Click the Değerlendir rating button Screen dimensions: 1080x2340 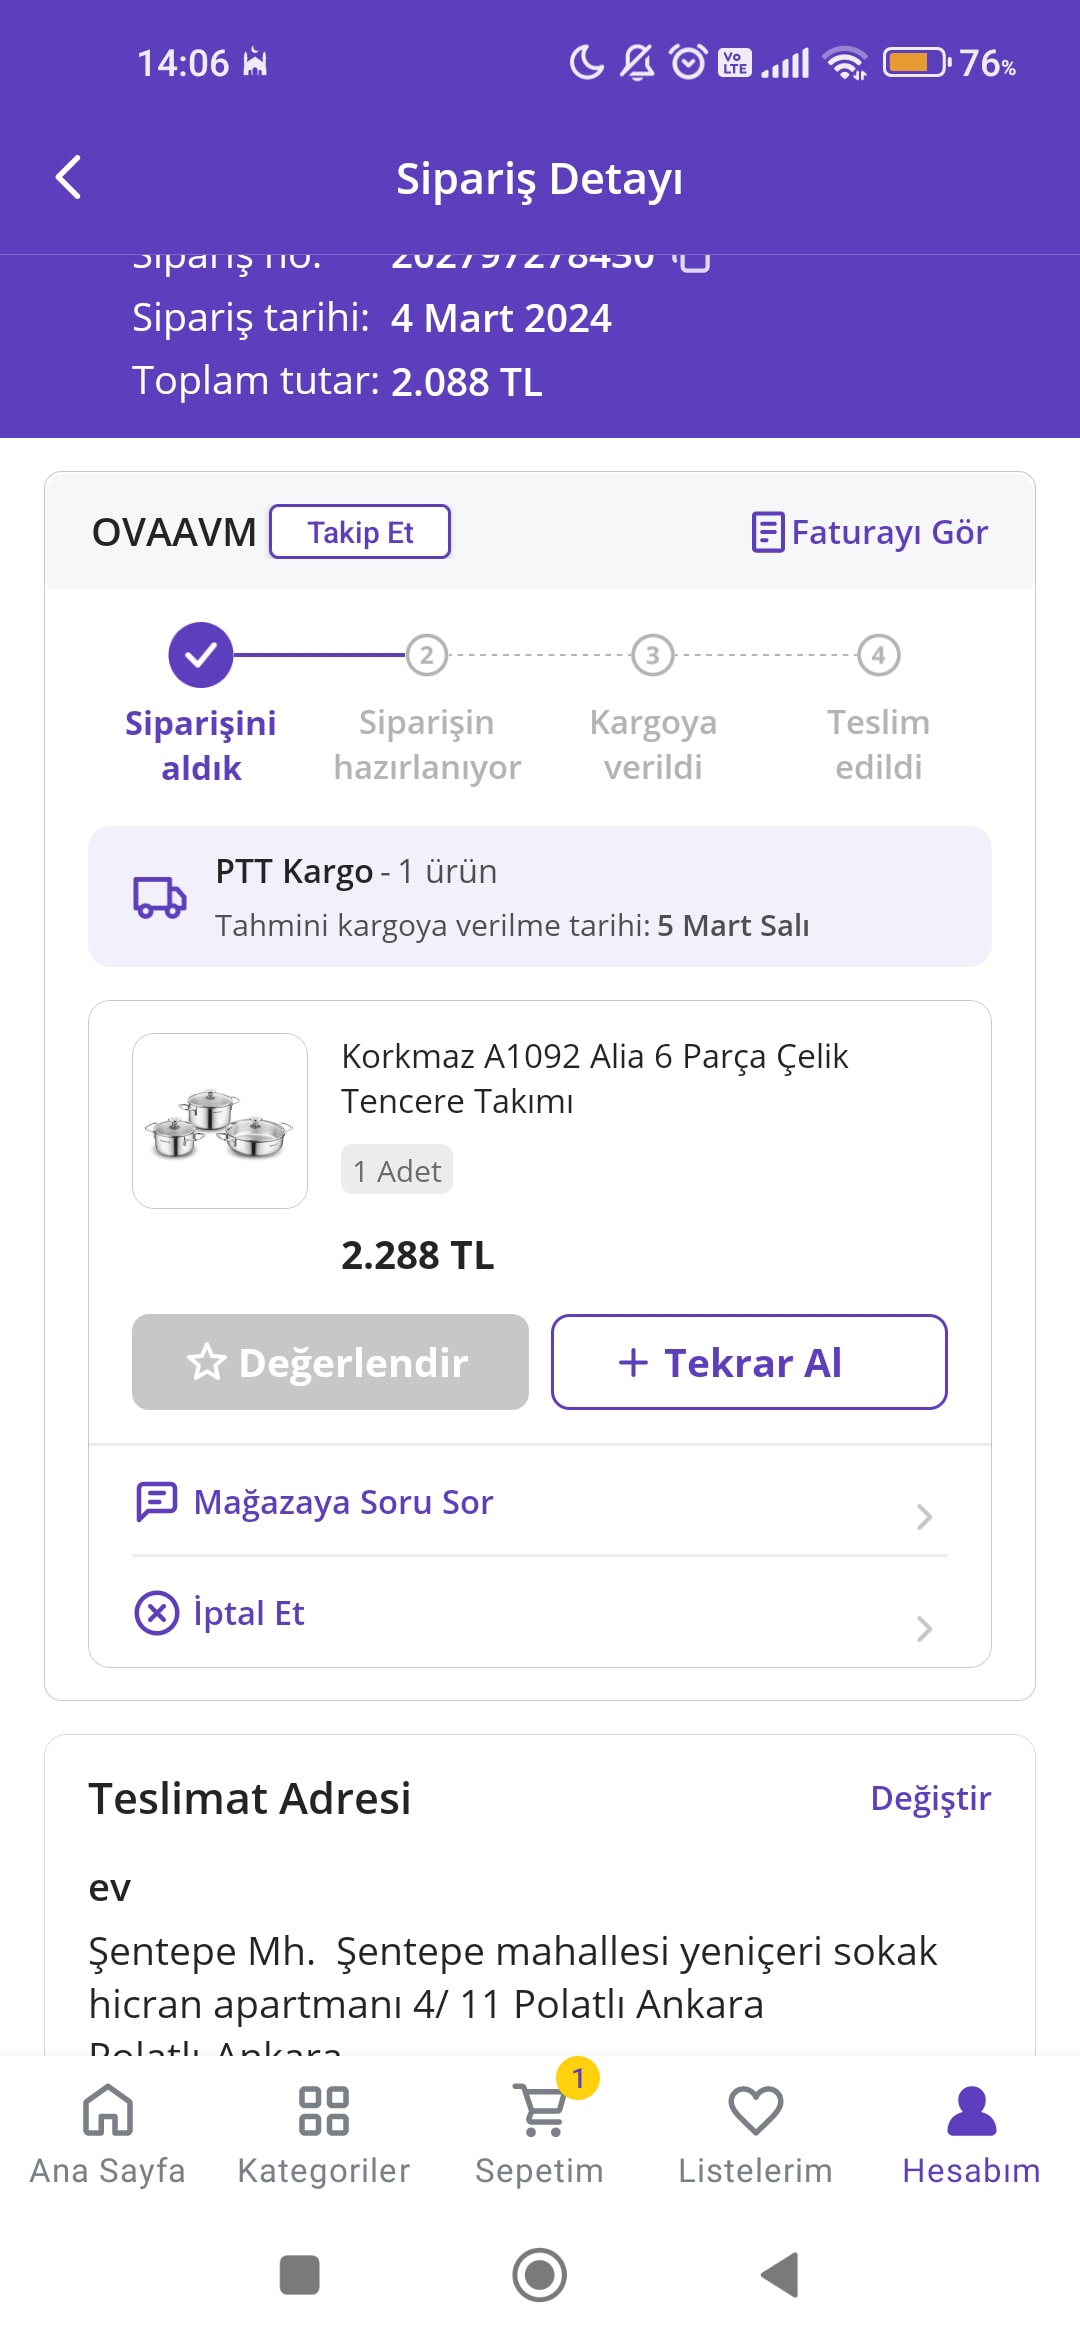(x=330, y=1362)
